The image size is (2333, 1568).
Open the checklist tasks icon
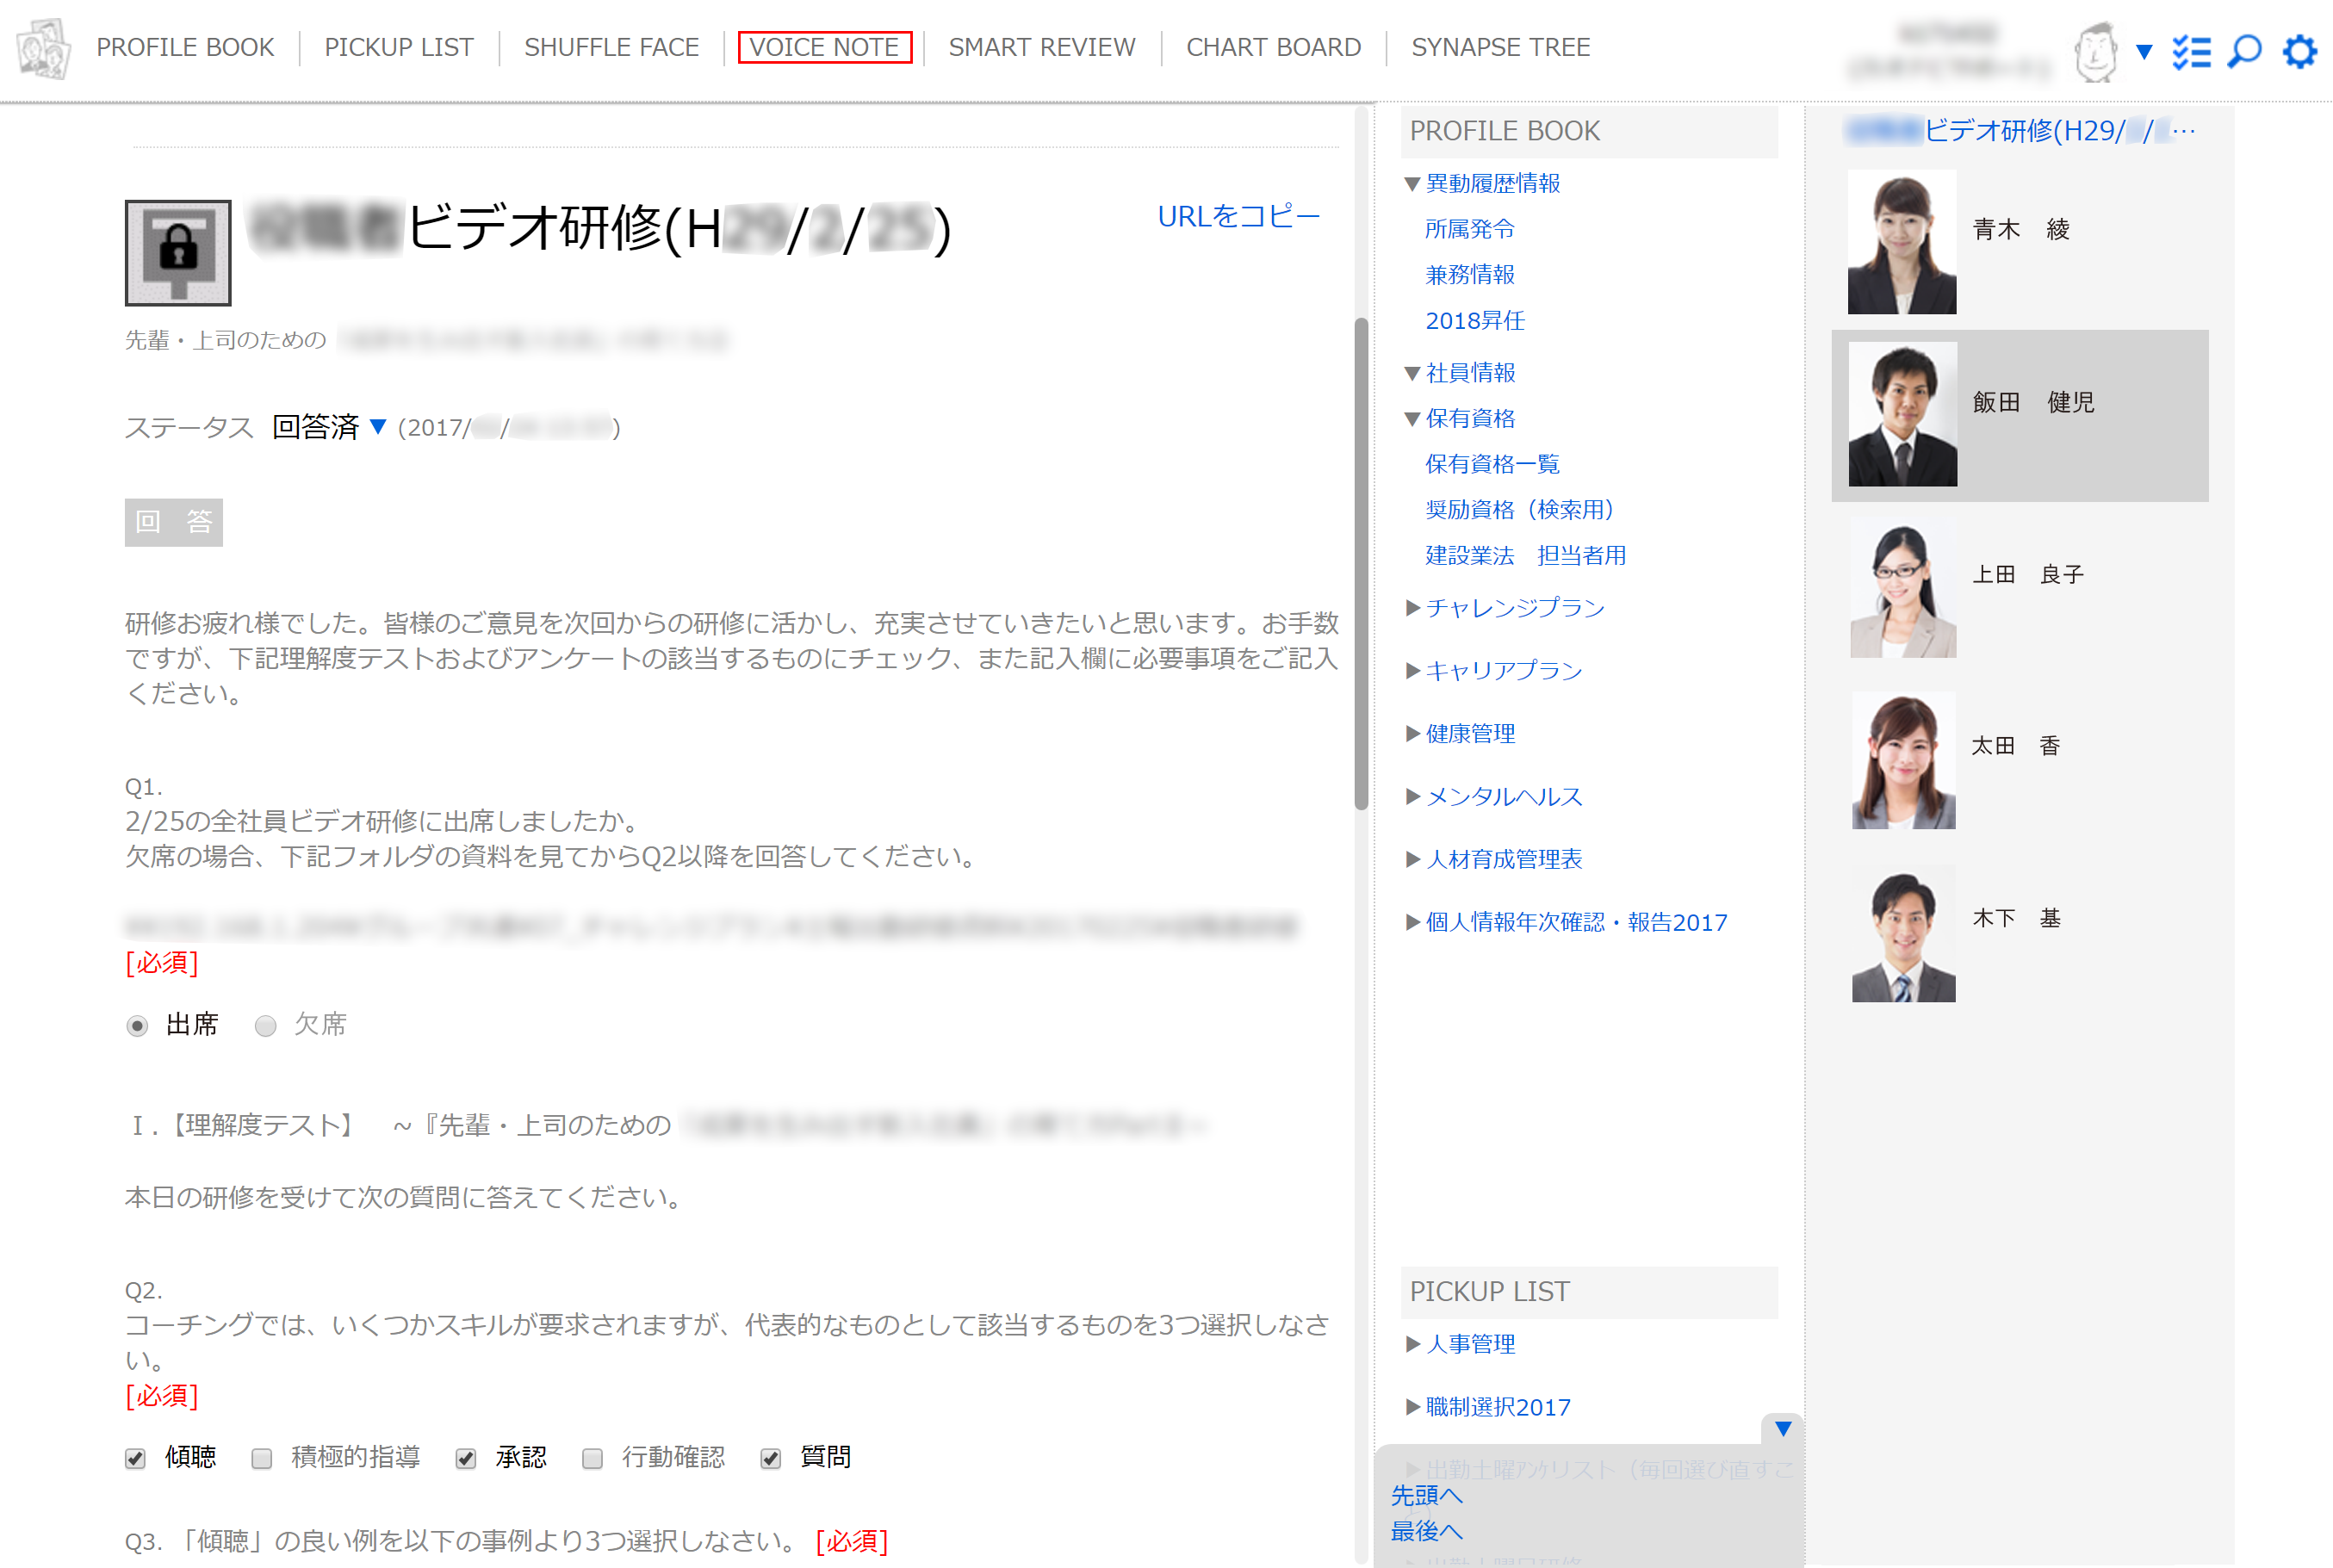tap(2191, 51)
